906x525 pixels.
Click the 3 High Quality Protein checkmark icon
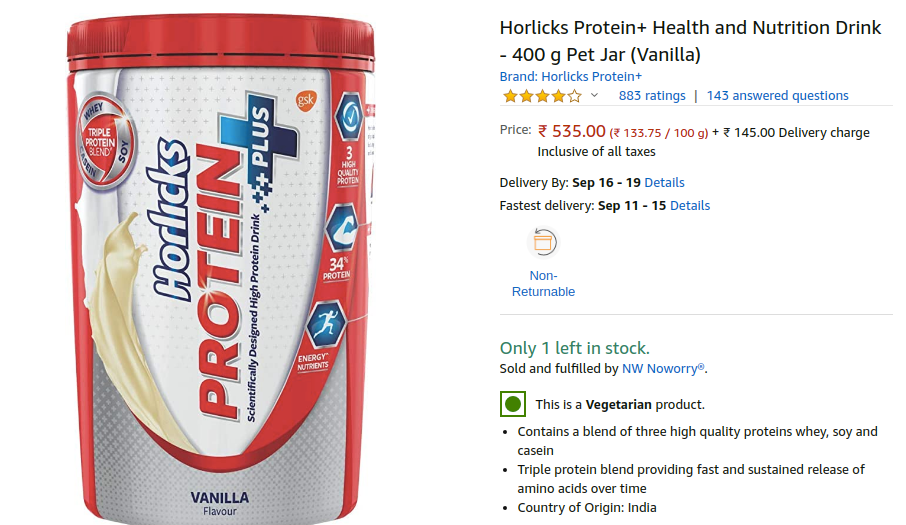click(x=350, y=116)
